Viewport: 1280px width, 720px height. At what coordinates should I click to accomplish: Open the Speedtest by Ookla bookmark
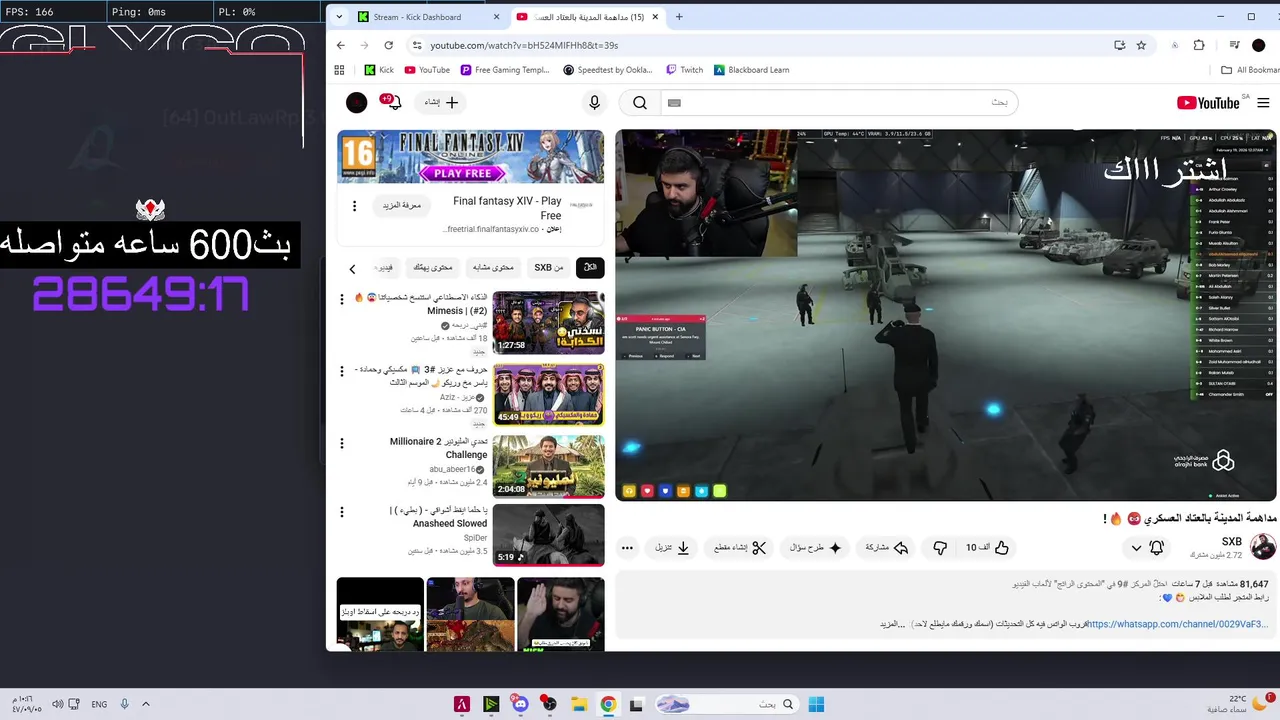coord(608,70)
